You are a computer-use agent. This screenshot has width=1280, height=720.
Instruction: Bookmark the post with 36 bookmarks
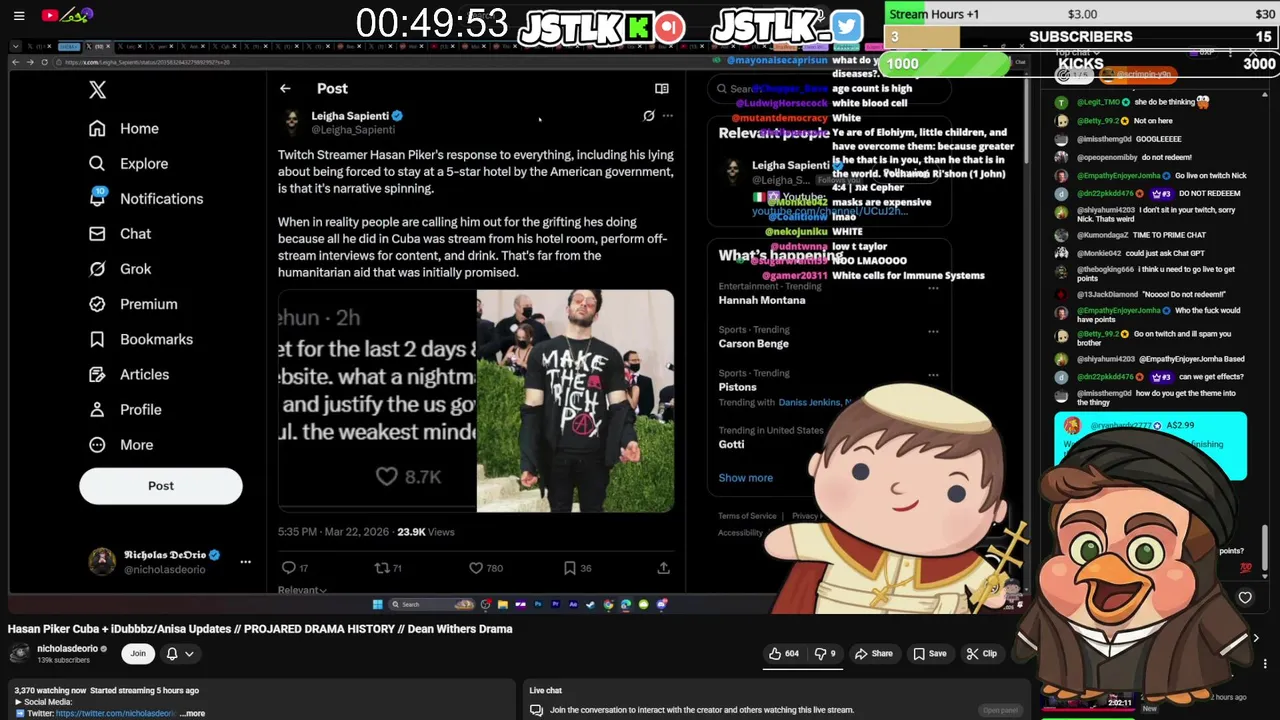click(x=569, y=568)
